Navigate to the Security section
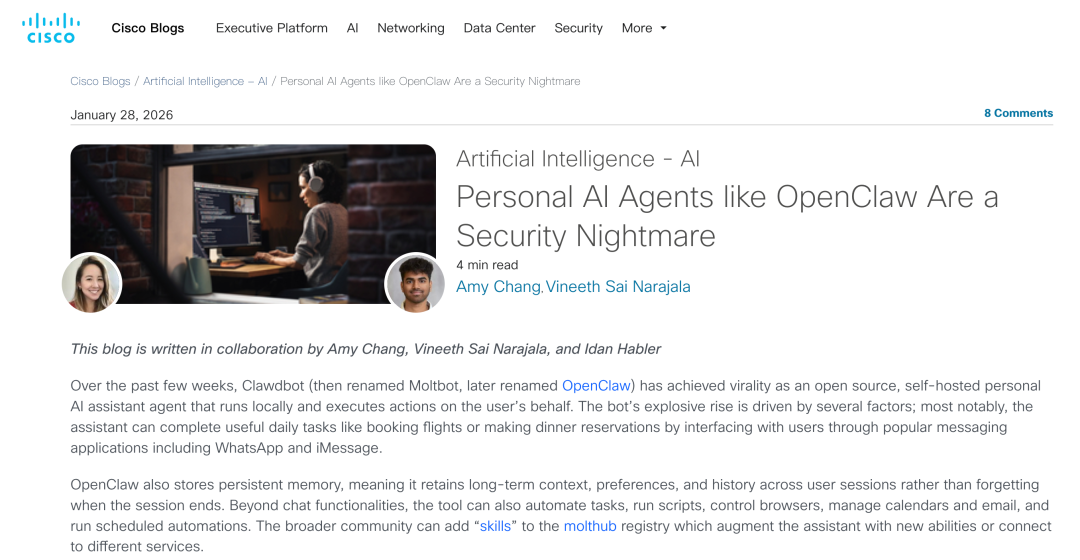This screenshot has height=560, width=1080. (x=579, y=28)
